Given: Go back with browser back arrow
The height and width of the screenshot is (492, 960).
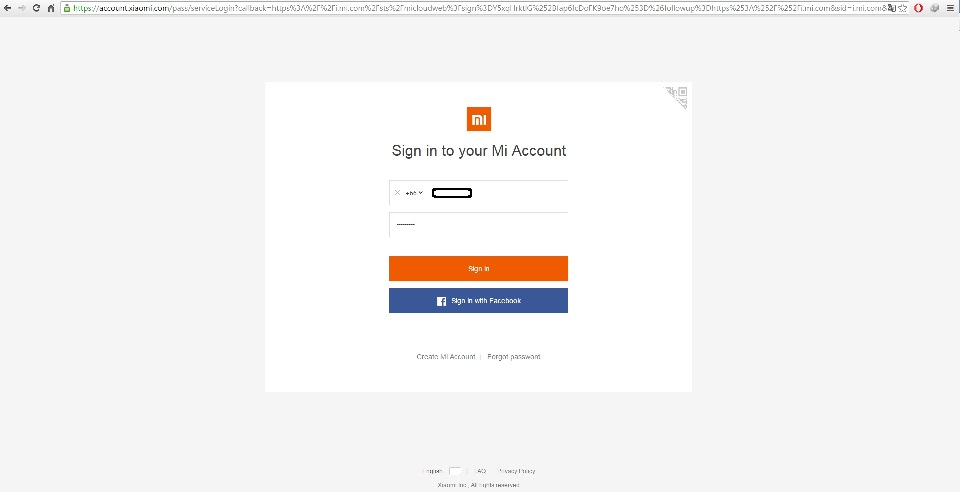Looking at the screenshot, I should click(7, 8).
